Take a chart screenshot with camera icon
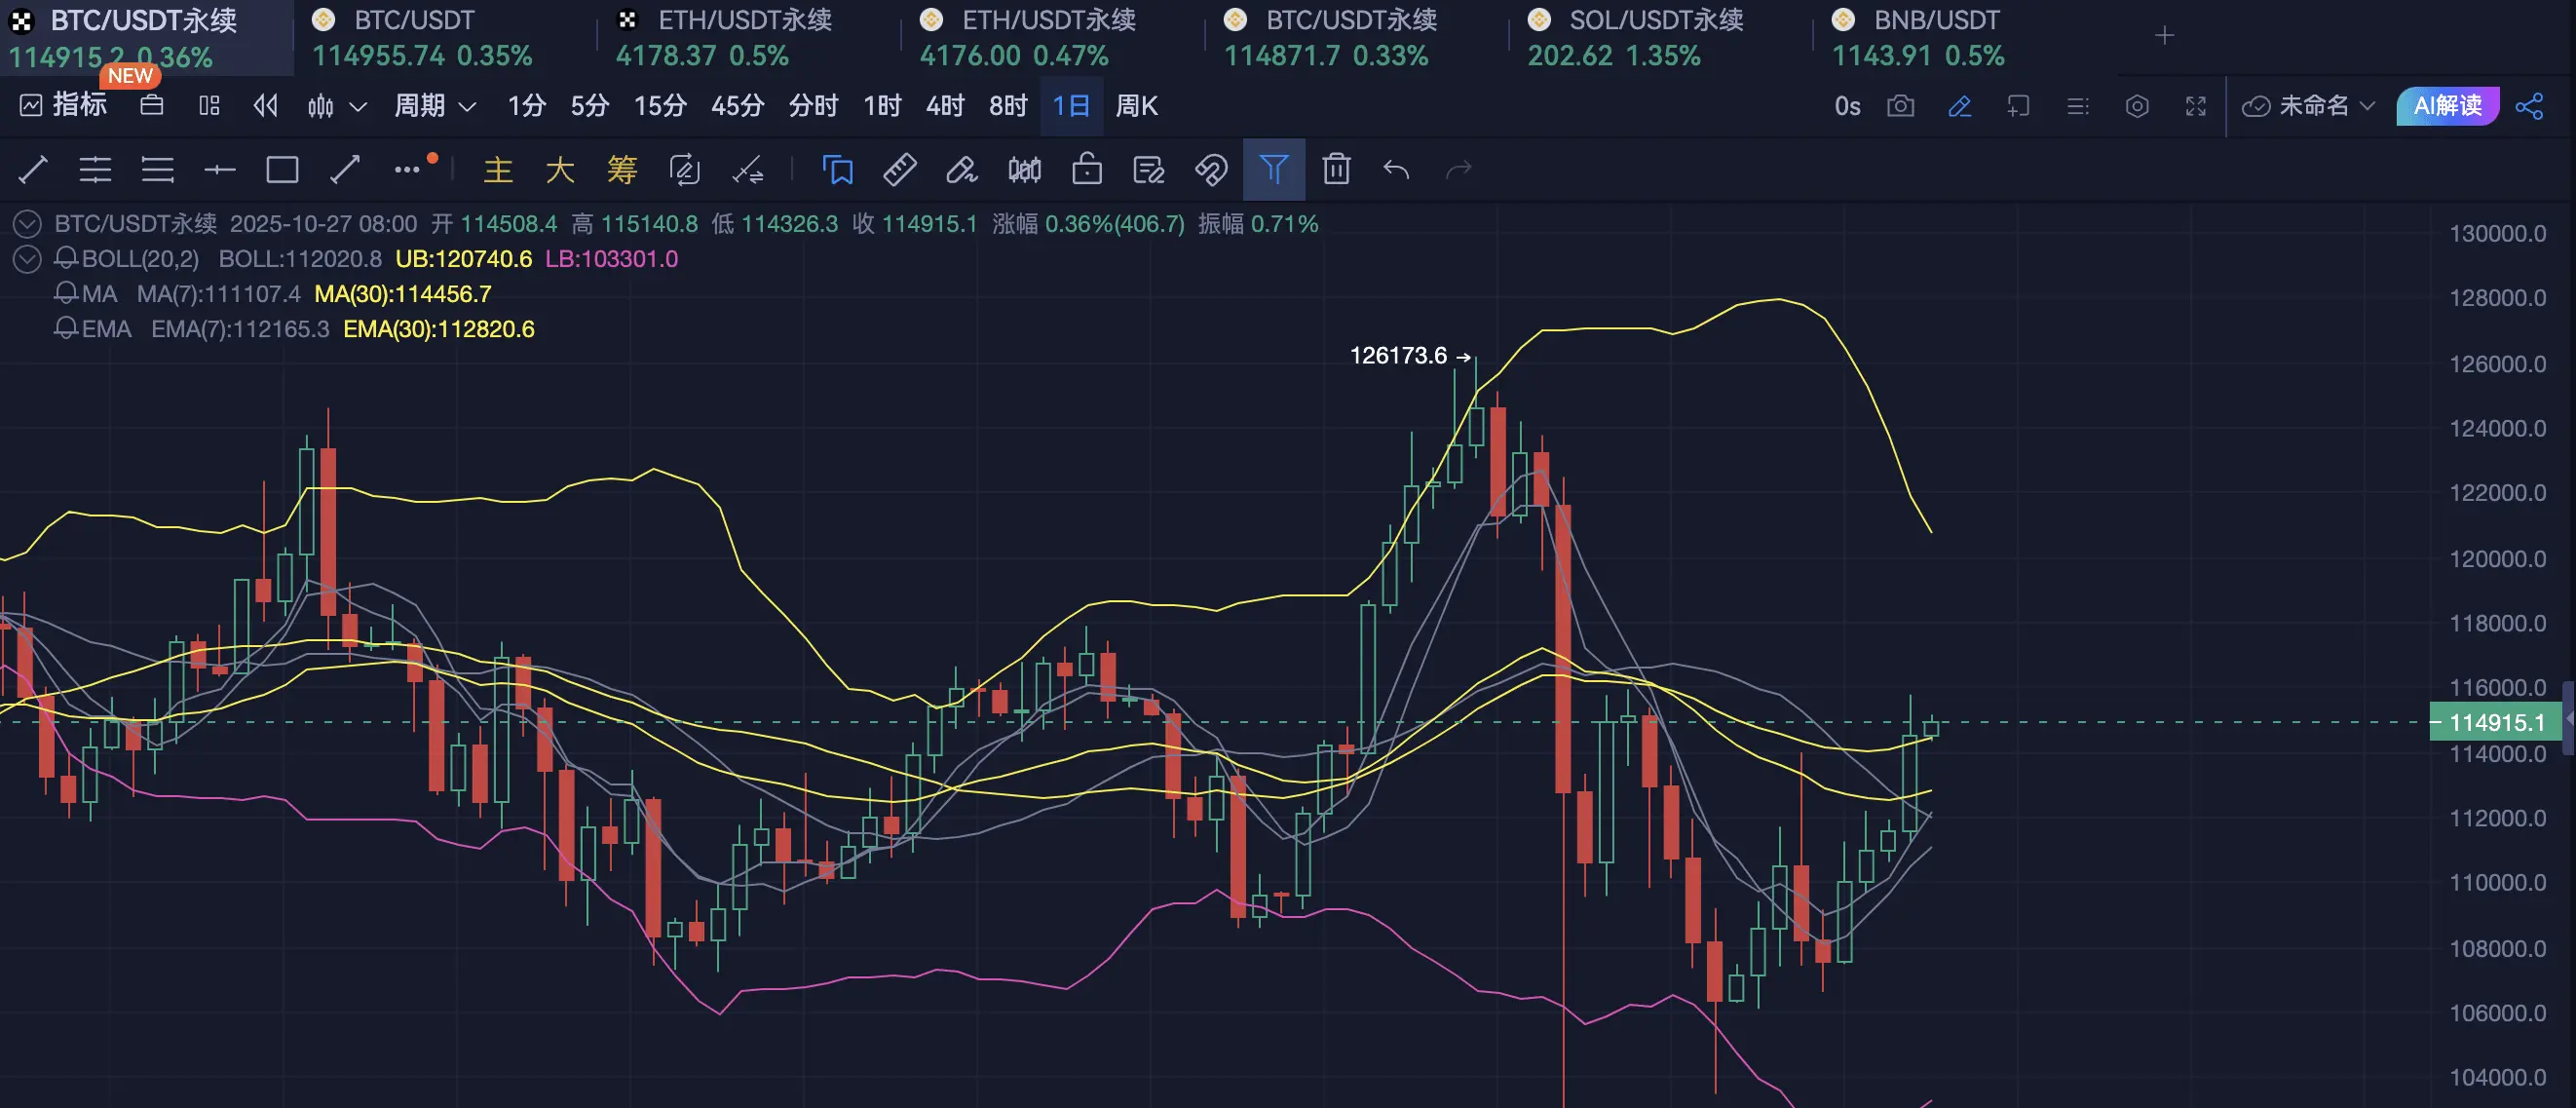 tap(1900, 106)
